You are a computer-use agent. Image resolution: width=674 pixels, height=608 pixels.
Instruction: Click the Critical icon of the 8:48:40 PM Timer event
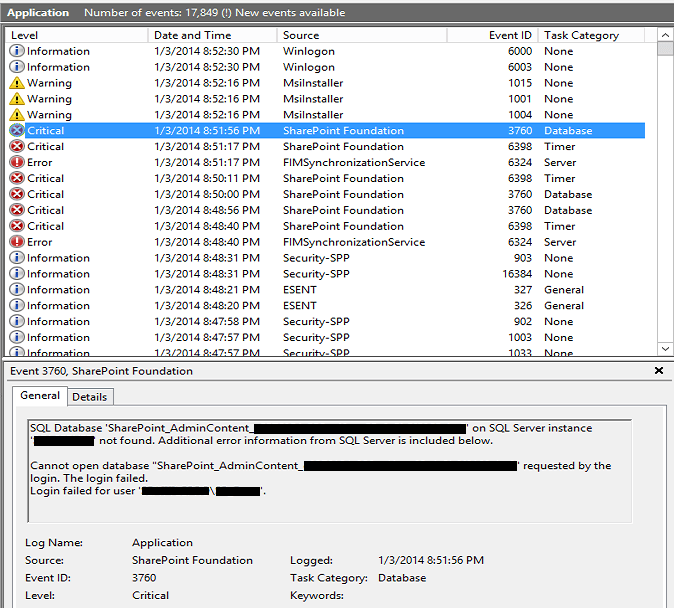(x=17, y=226)
